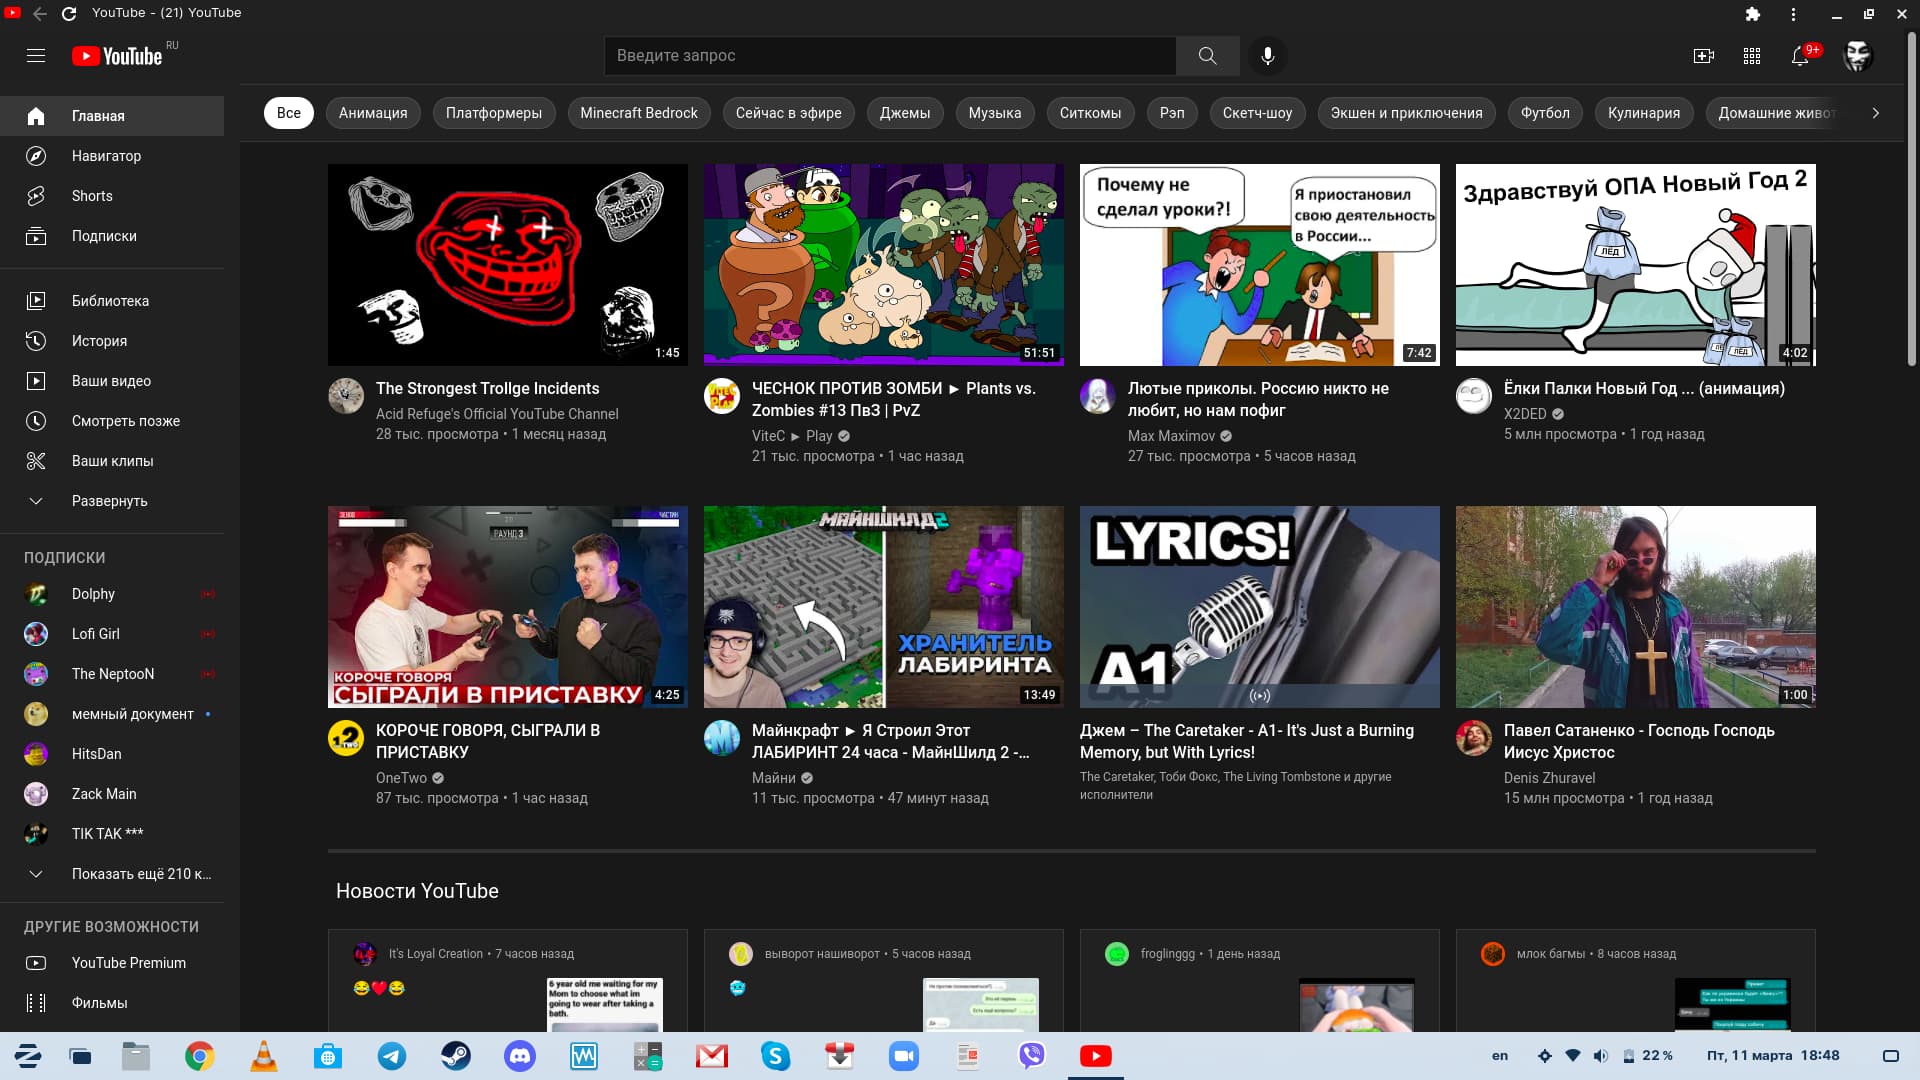Image resolution: width=1920 pixels, height=1080 pixels.
Task: Show more category chips arrow
Action: coord(1875,113)
